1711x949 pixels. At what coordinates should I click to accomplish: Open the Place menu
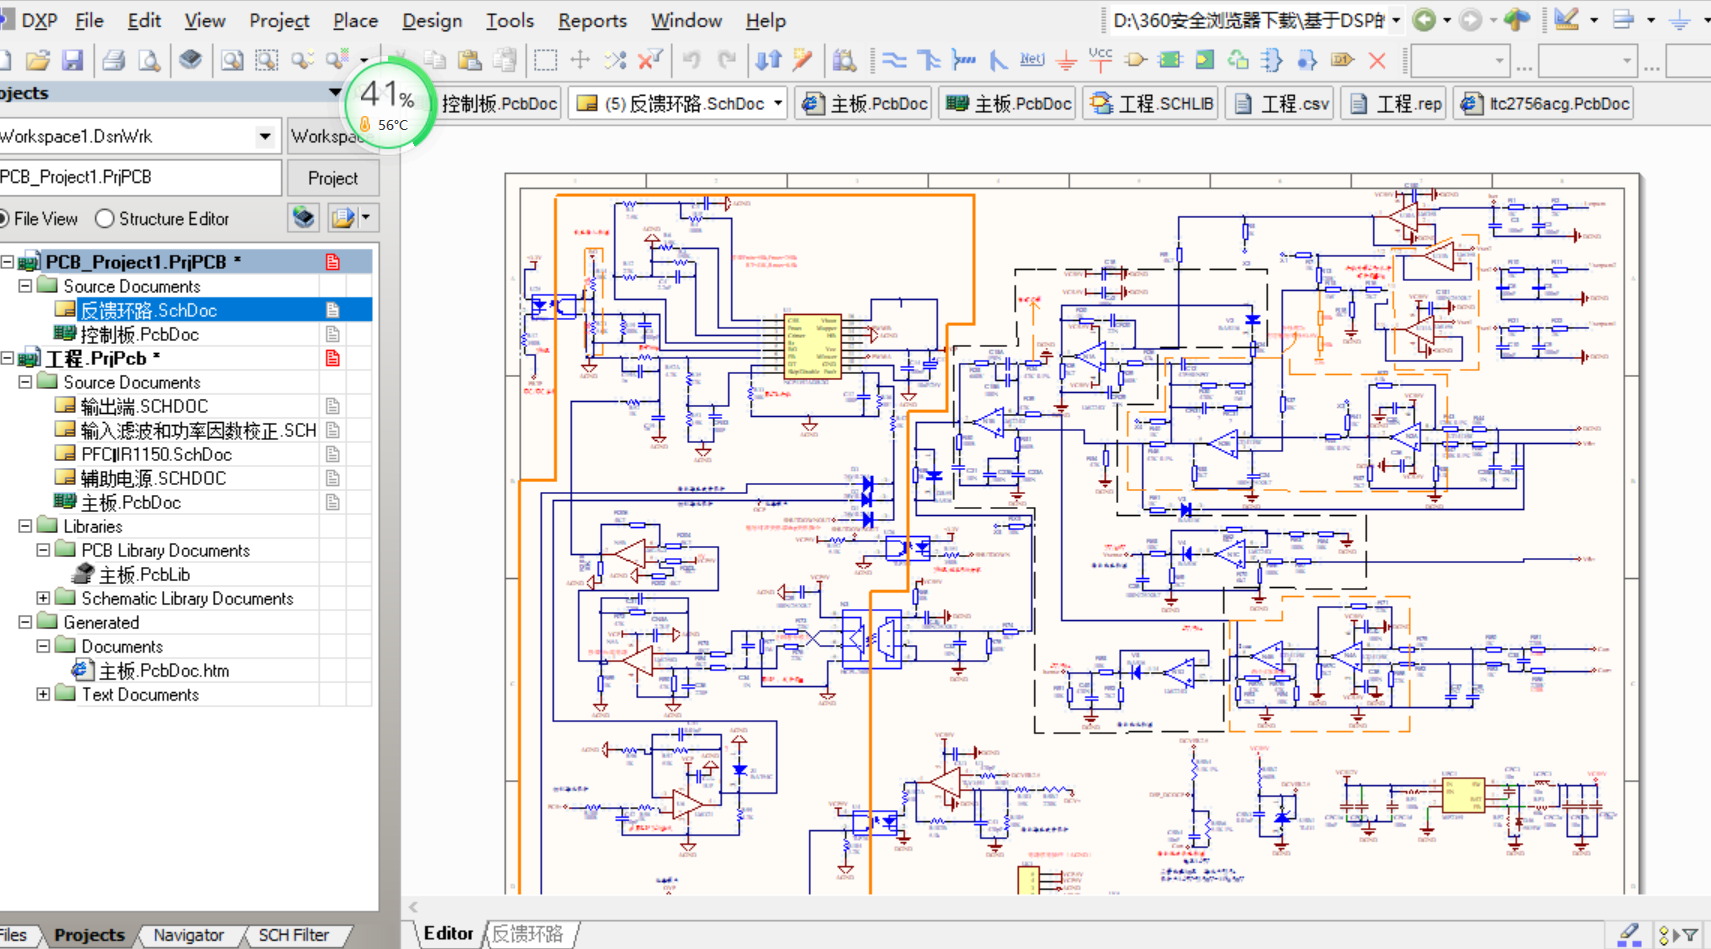point(355,20)
